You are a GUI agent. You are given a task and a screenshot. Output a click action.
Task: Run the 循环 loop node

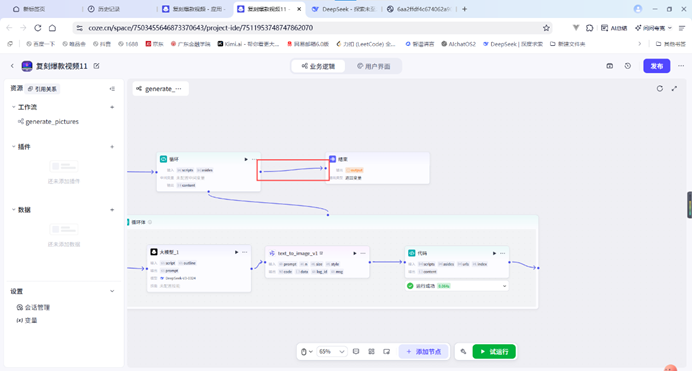[246, 159]
